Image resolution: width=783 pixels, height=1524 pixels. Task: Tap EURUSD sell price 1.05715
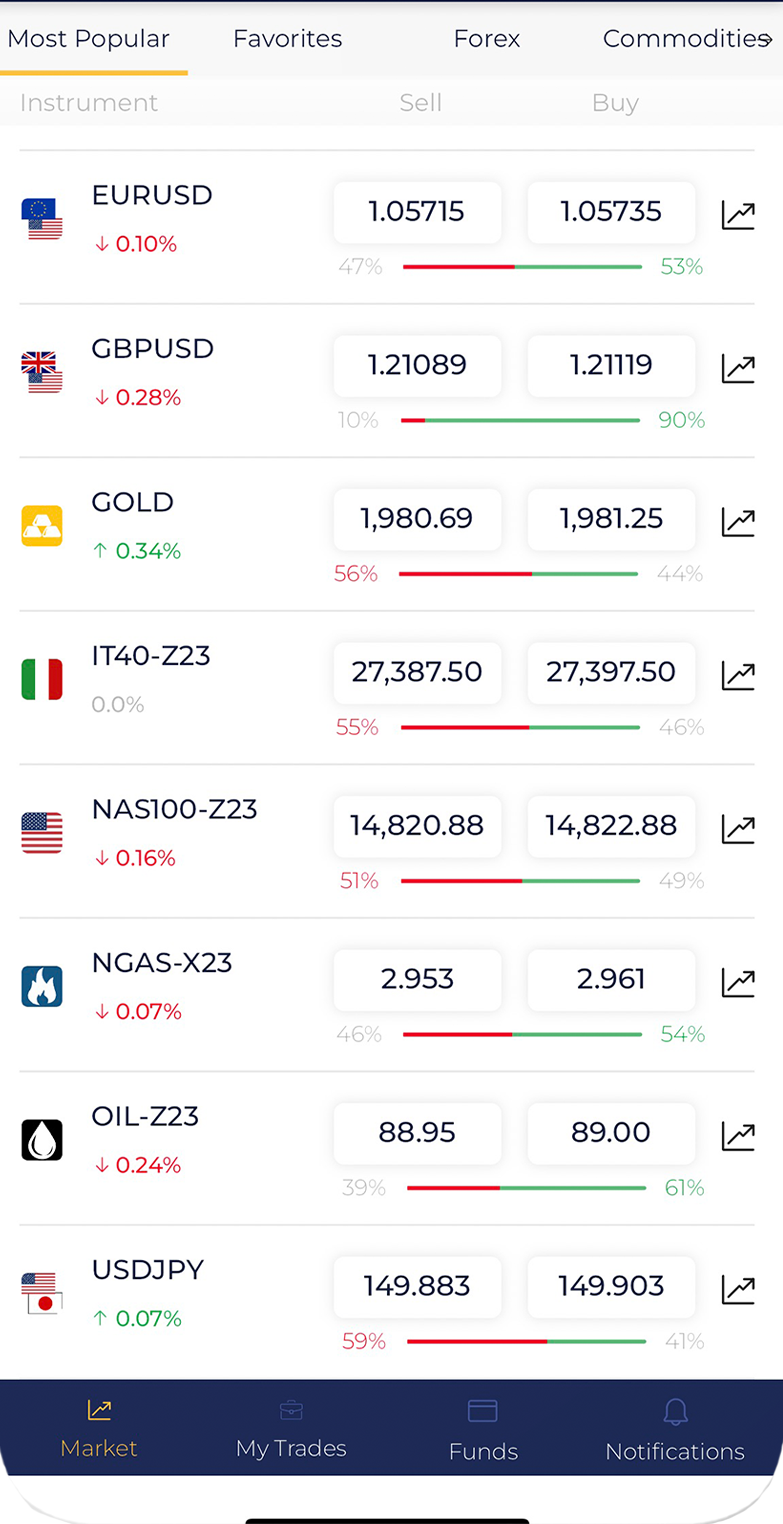tap(417, 212)
